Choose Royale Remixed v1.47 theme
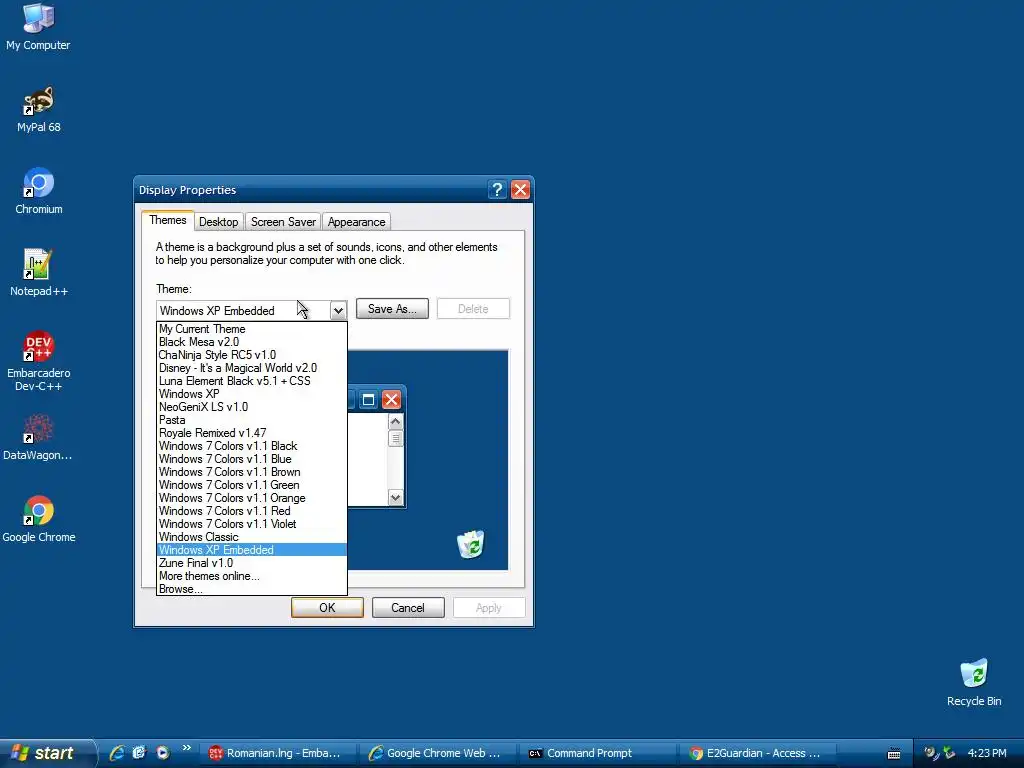 tap(251, 433)
